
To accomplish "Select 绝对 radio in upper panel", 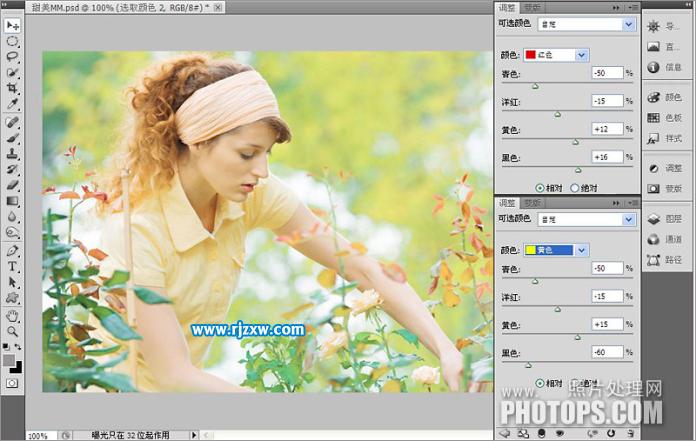I will (x=574, y=187).
